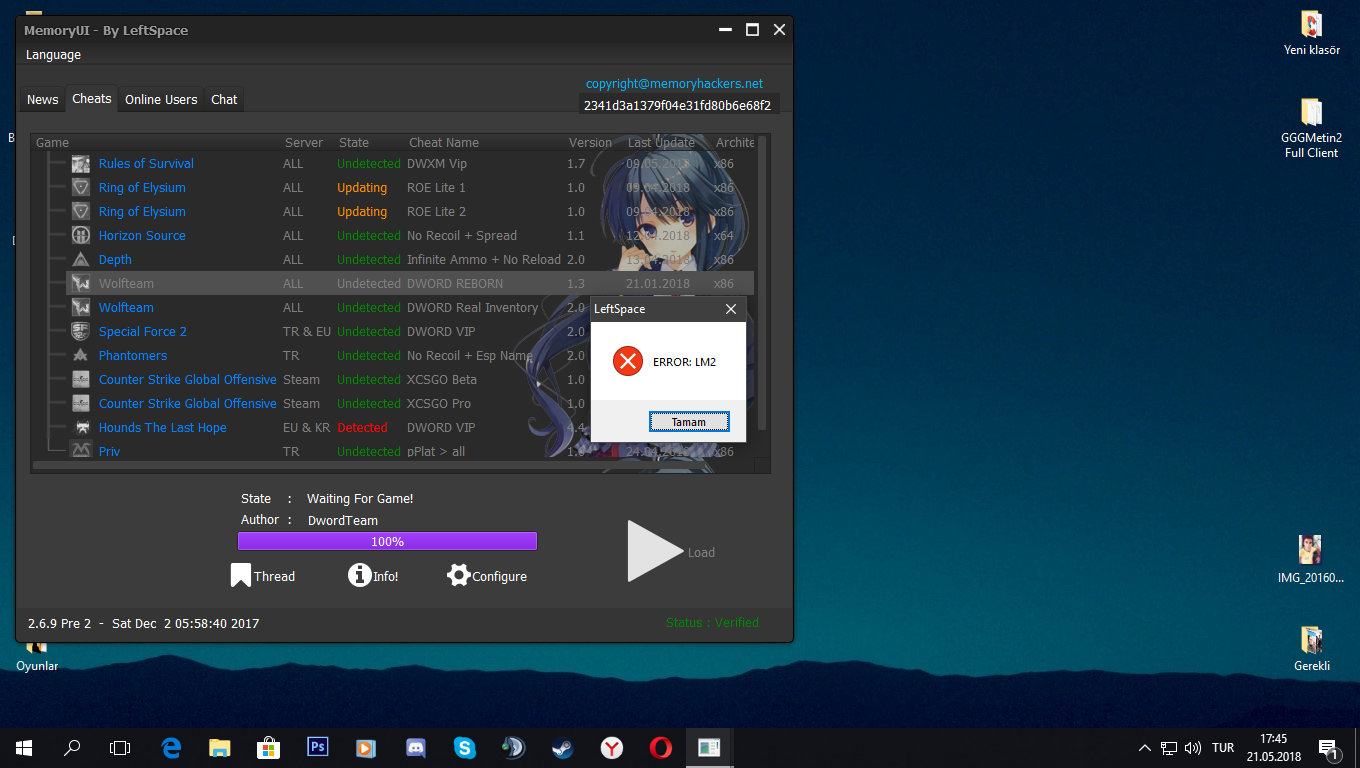Select the Horizon Source link
The width and height of the screenshot is (1360, 768).
coord(142,236)
